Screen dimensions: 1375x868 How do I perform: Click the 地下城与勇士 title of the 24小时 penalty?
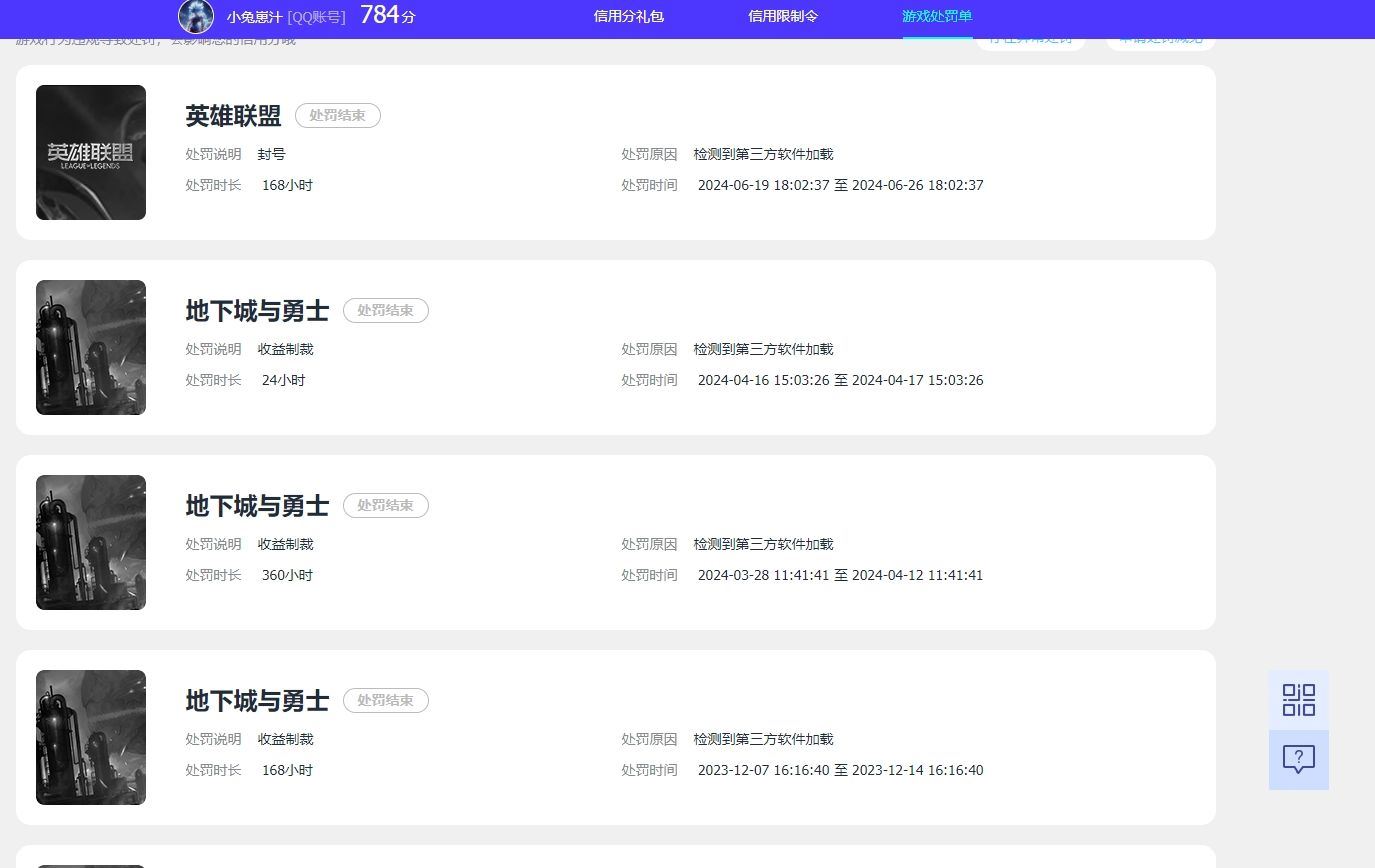point(257,311)
